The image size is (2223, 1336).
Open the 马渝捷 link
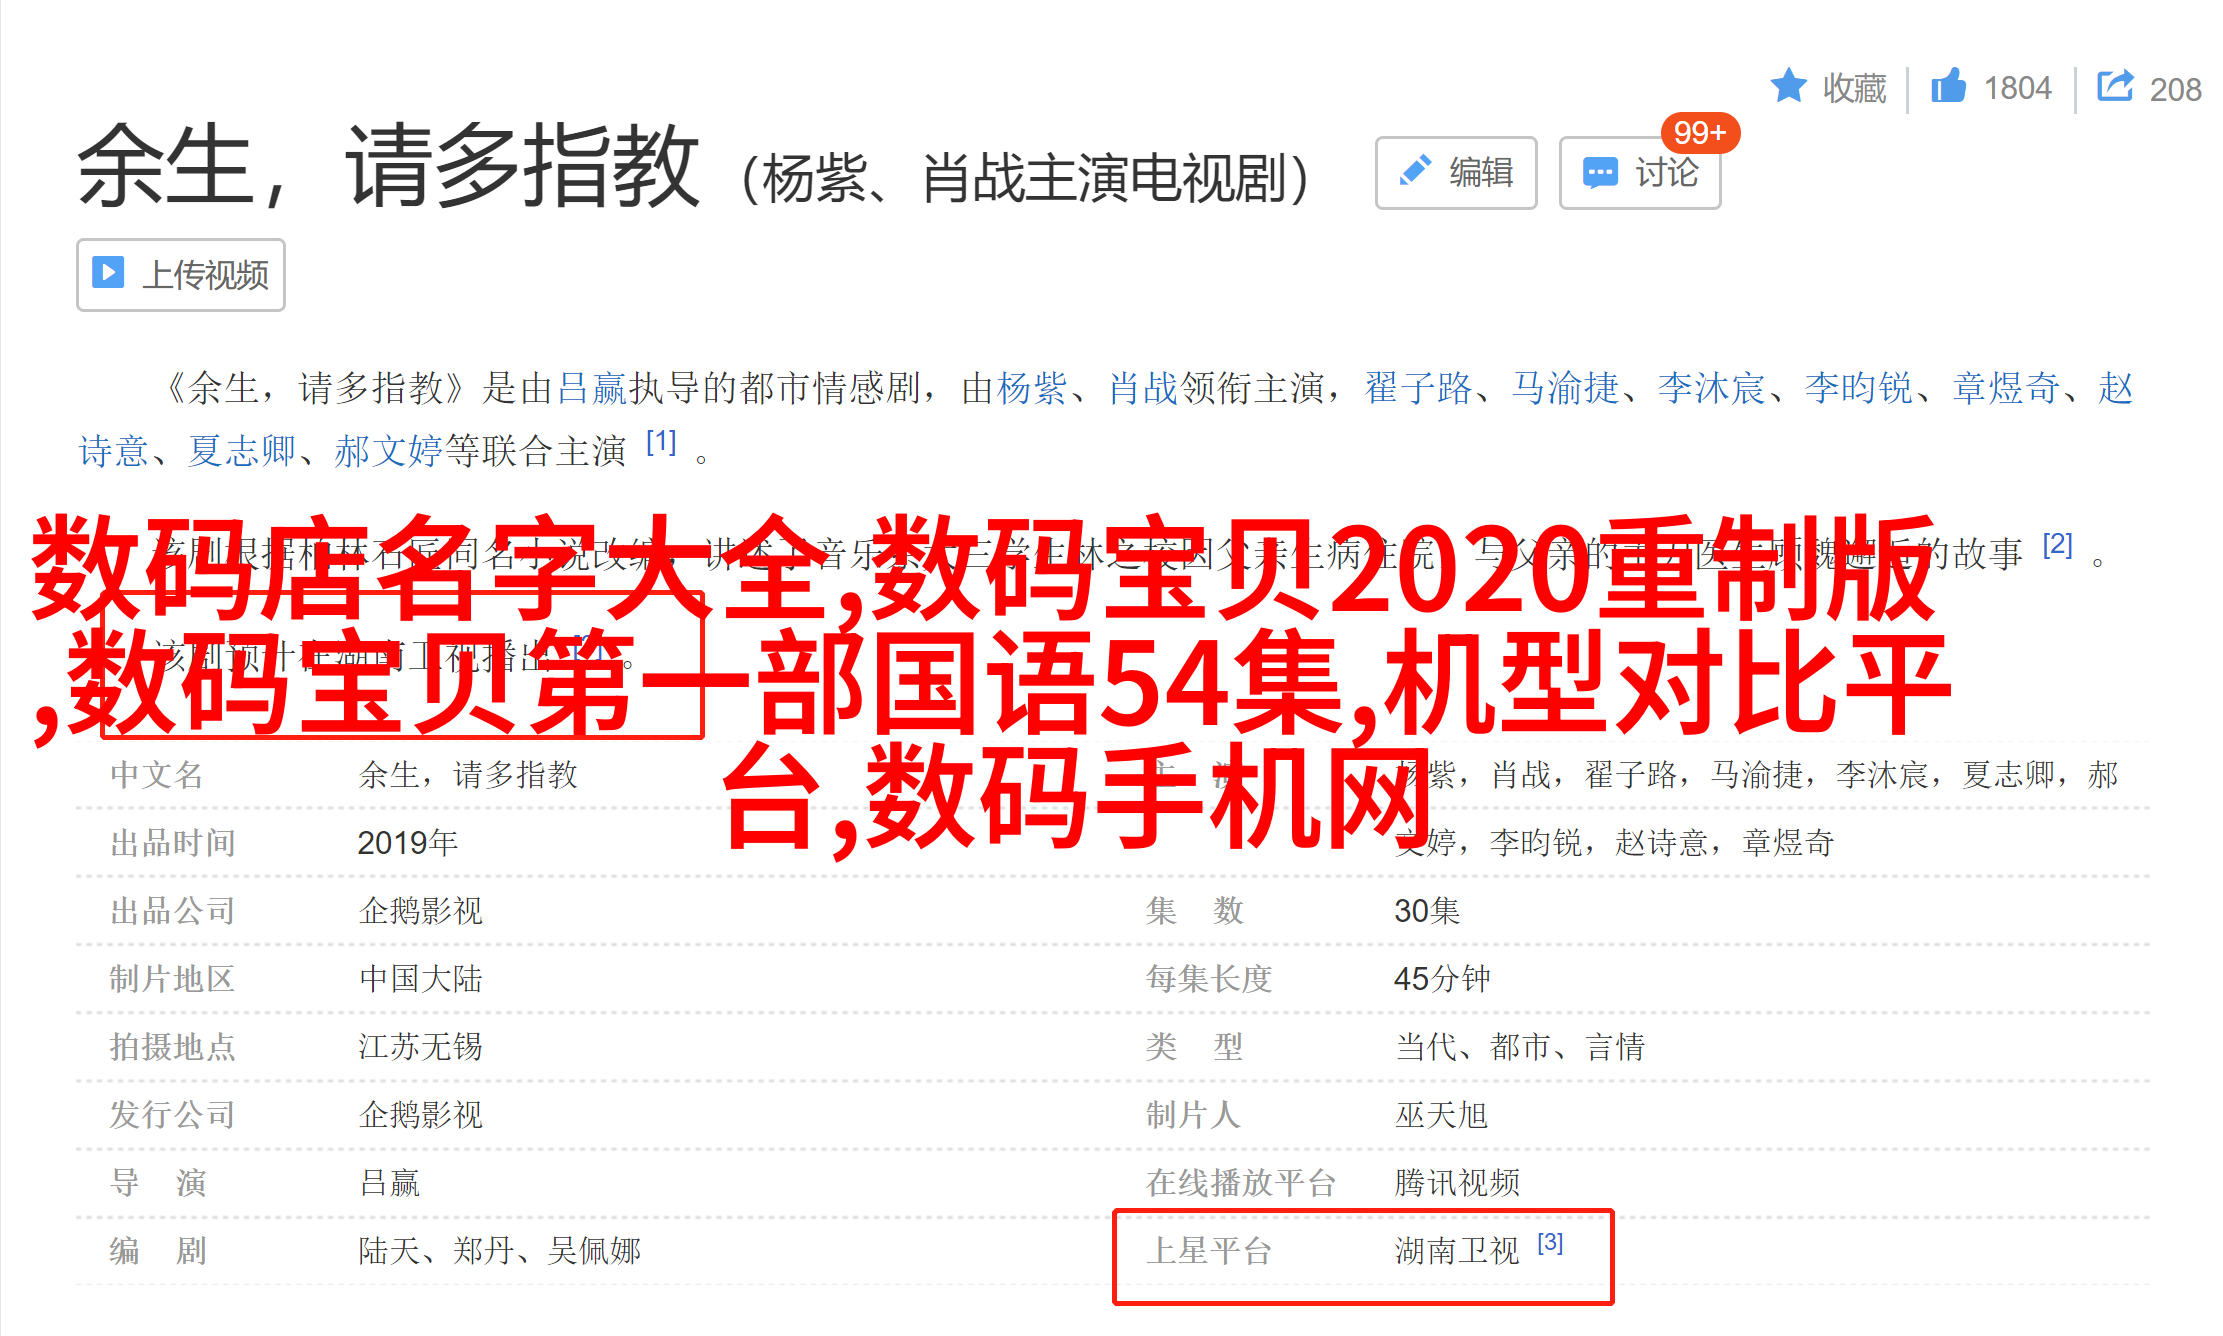click(1565, 388)
